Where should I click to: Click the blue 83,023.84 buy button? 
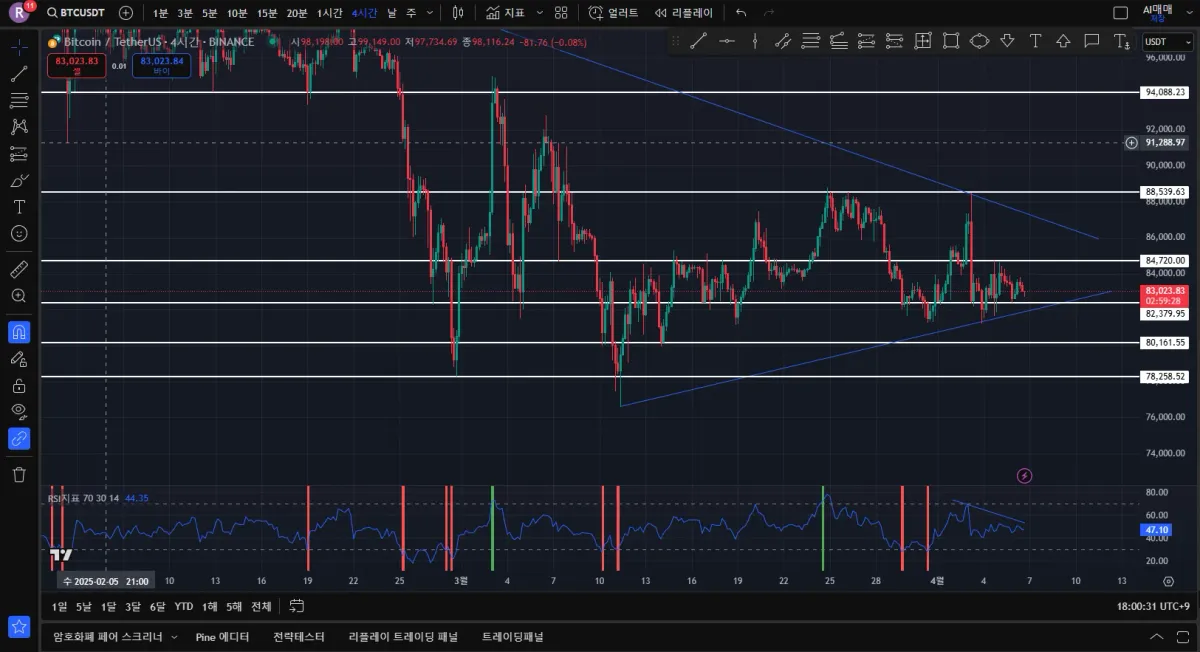click(x=162, y=65)
